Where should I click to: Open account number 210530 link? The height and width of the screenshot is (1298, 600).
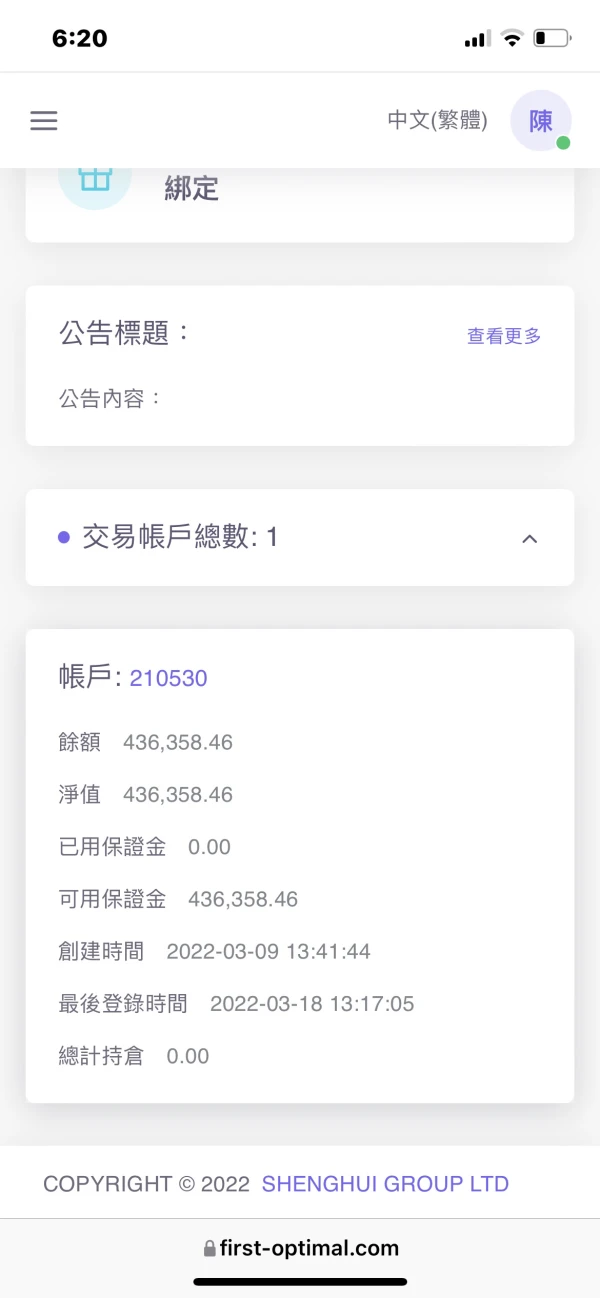[168, 679]
